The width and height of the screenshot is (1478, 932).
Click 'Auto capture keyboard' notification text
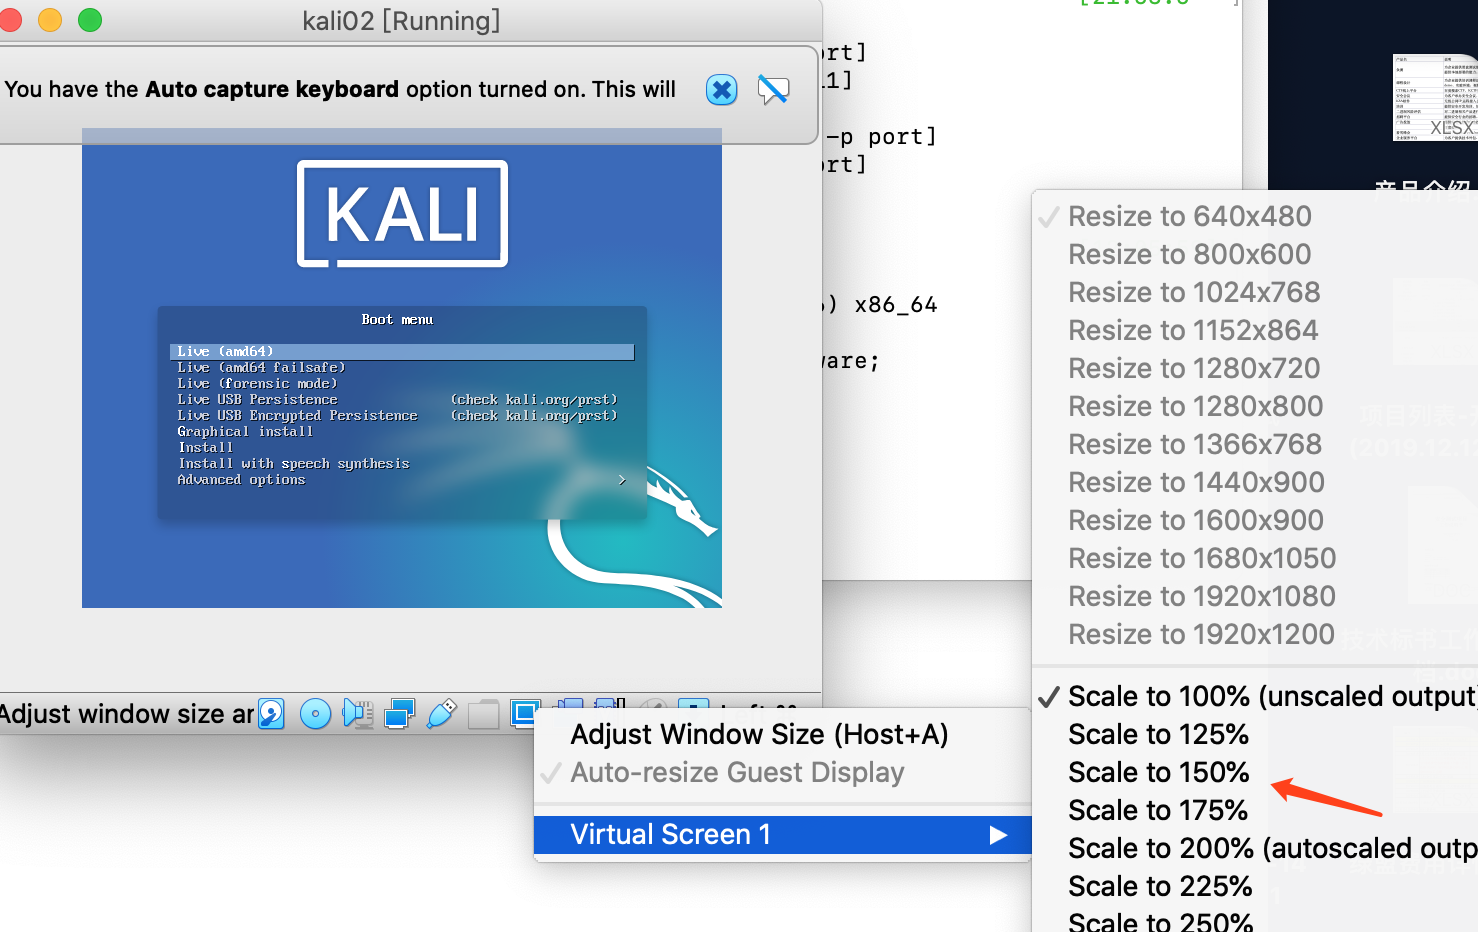coord(272,89)
